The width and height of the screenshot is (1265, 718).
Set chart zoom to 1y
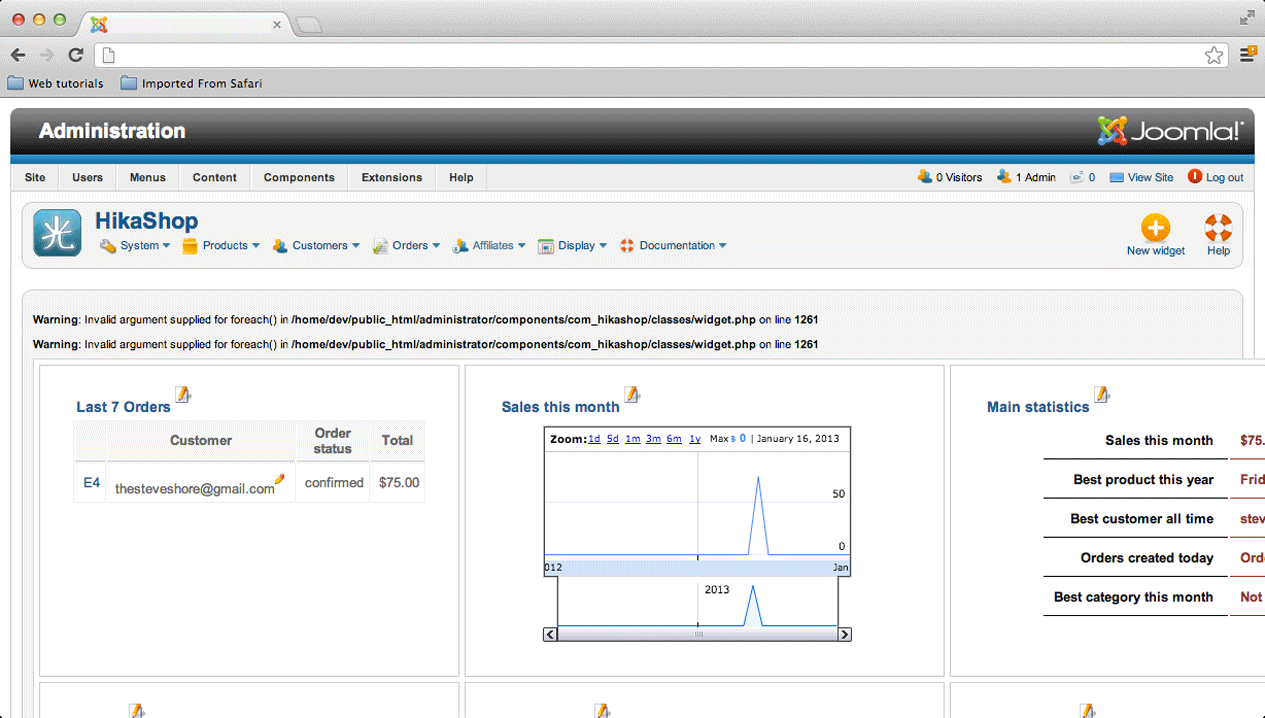click(695, 439)
